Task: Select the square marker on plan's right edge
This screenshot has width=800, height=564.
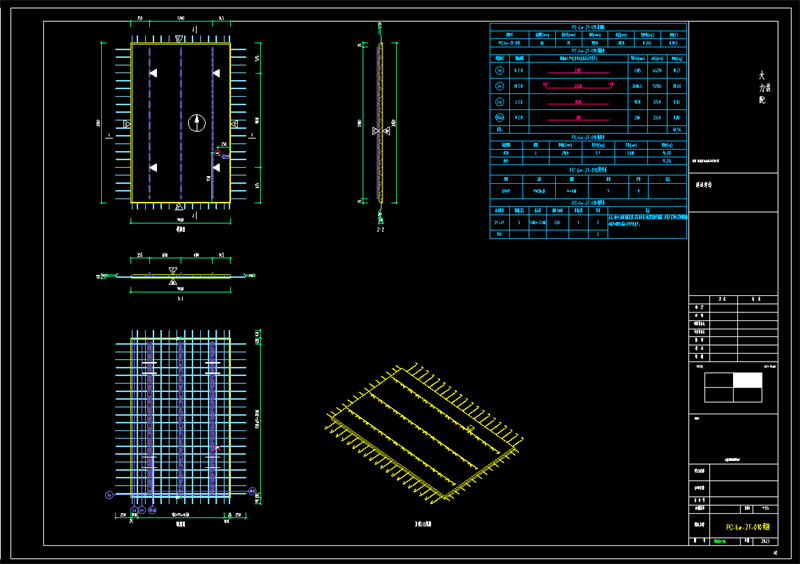Action: click(234, 124)
